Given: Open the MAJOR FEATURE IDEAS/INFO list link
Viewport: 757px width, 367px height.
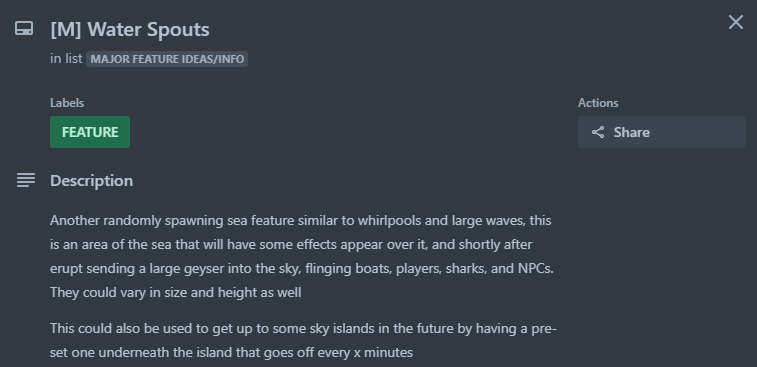Looking at the screenshot, I should coord(167,59).
